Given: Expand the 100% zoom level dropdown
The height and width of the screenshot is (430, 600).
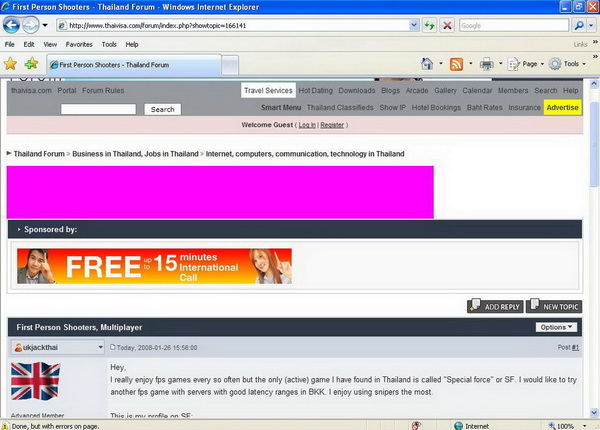Looking at the screenshot, I should point(584,426).
